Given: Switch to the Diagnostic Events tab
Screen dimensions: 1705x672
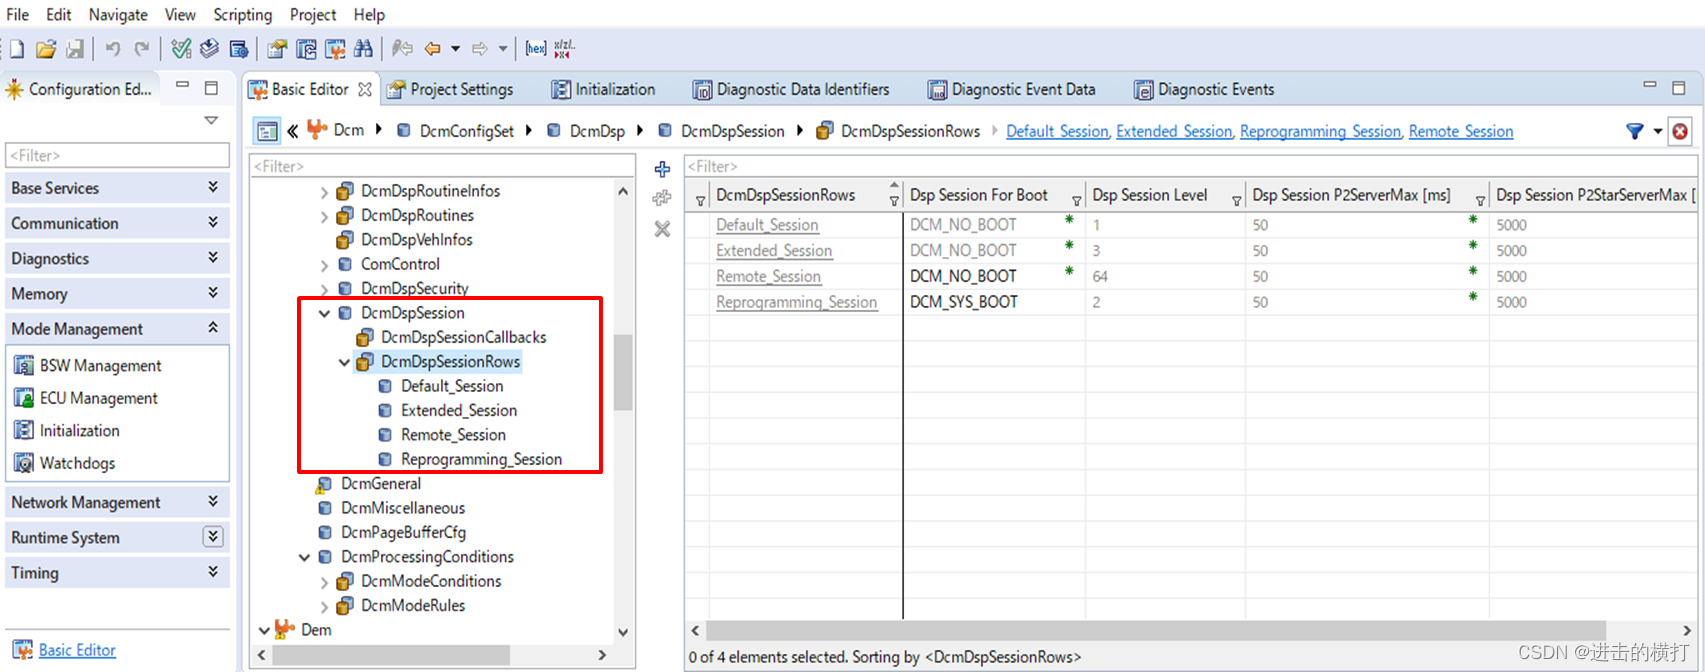Looking at the screenshot, I should coord(1205,89).
